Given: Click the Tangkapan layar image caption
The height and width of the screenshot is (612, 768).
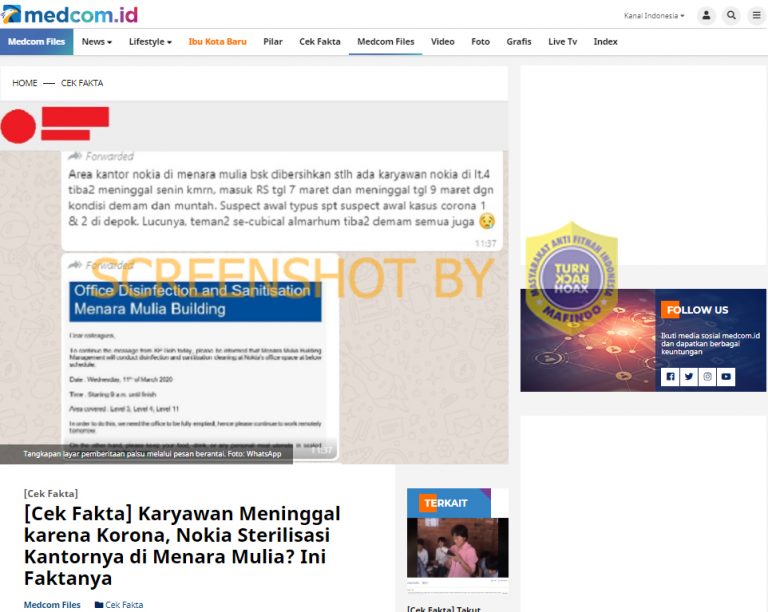Looking at the screenshot, I should pos(152,454).
